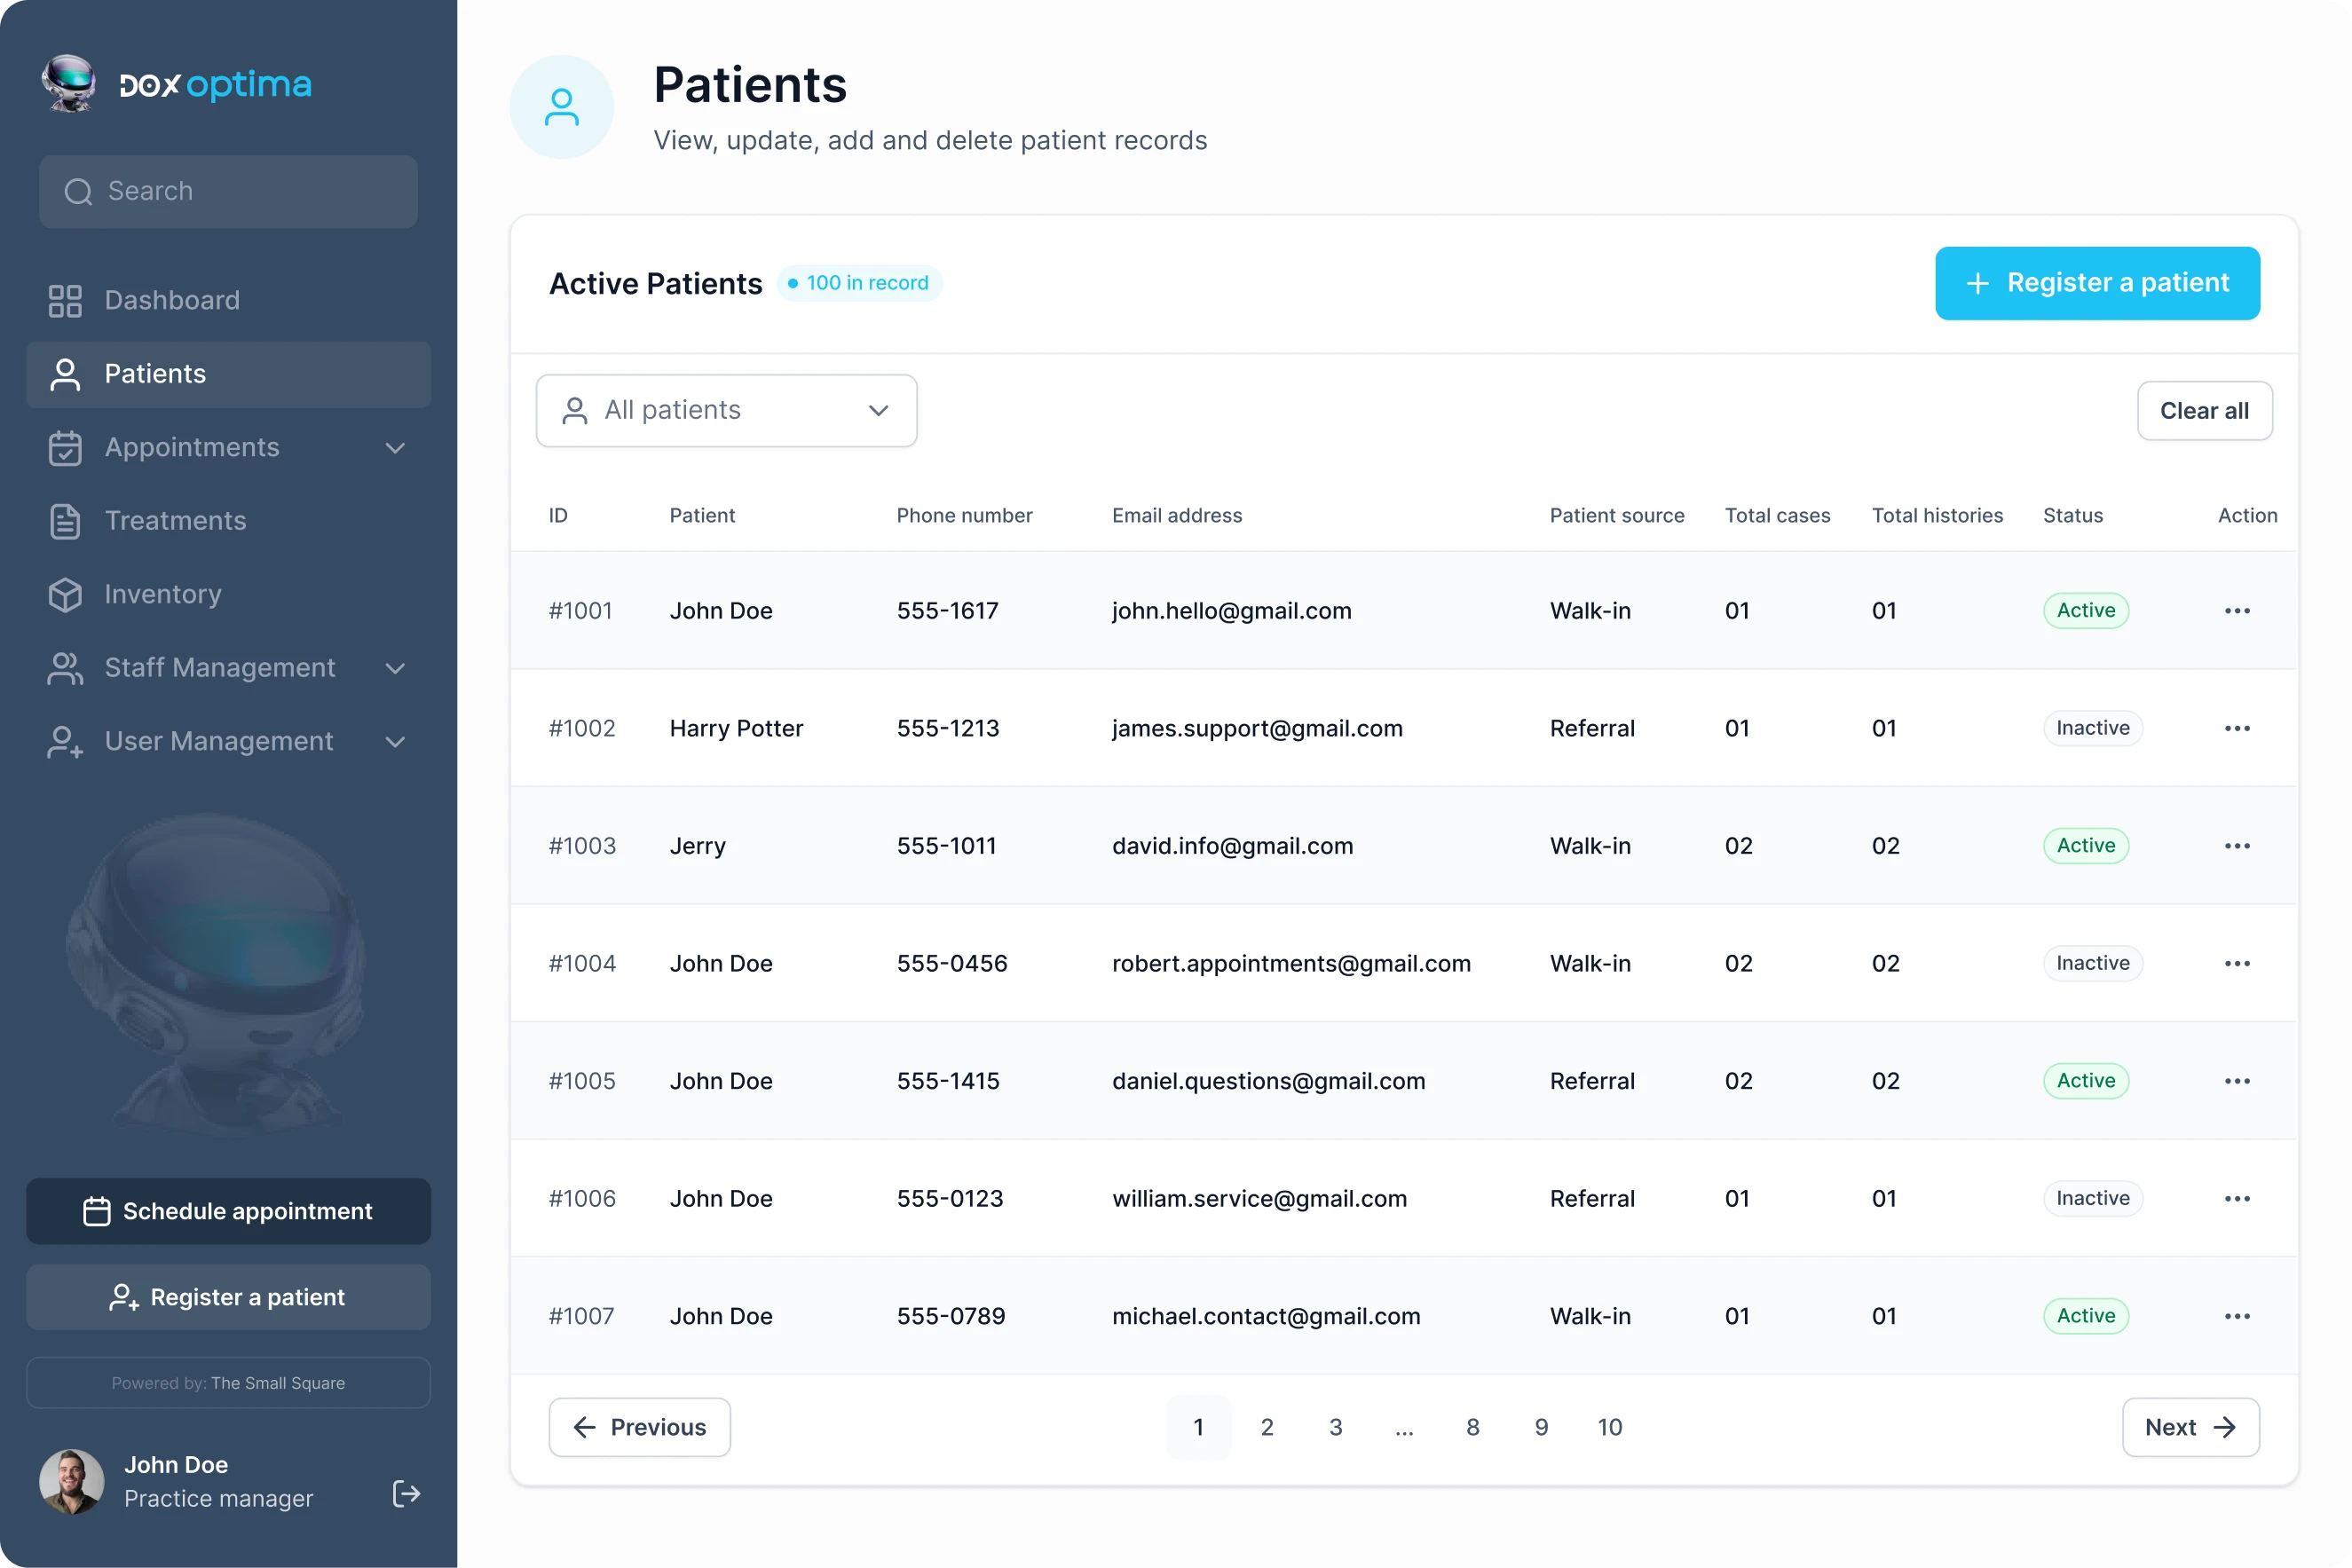Click John Doe's profile avatar photo
This screenshot has height=1568, width=2352.
click(71, 1481)
